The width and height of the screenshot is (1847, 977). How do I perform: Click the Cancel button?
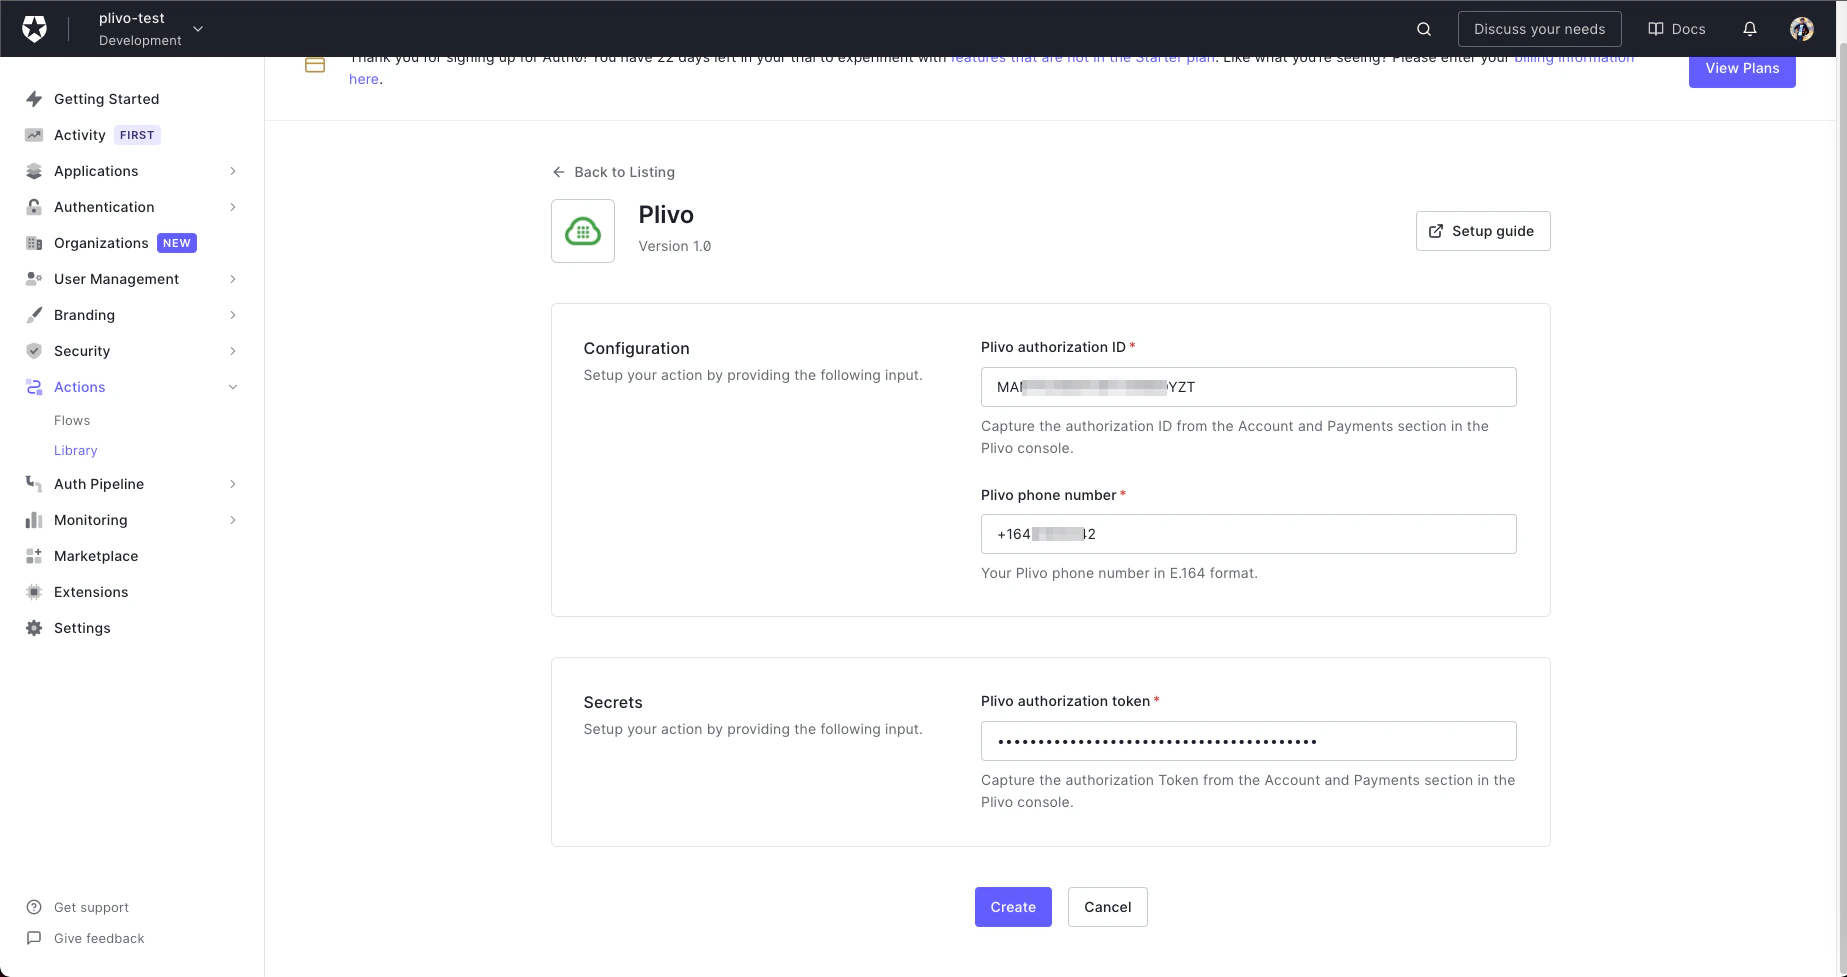click(x=1108, y=907)
